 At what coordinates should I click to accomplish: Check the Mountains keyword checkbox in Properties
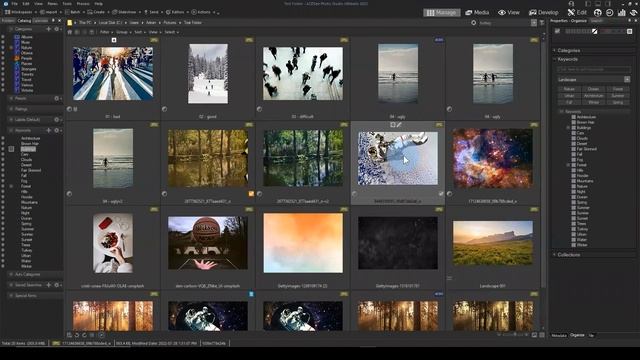pyautogui.click(x=573, y=181)
